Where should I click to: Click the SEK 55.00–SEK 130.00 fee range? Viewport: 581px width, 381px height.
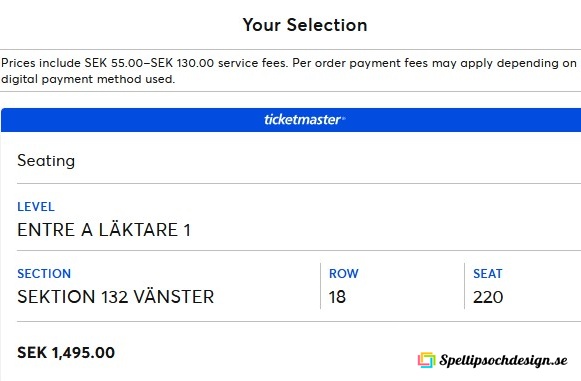(x=149, y=63)
